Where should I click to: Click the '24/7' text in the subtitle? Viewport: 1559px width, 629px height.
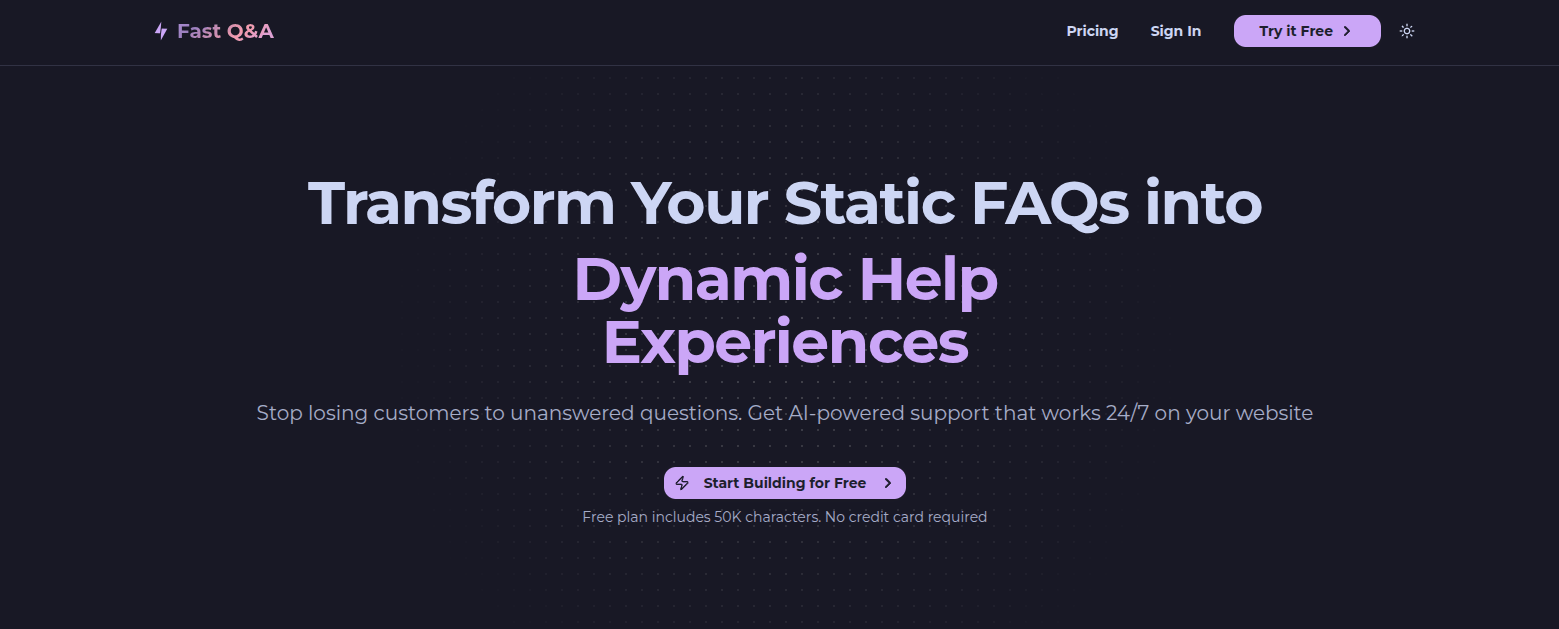[1127, 413]
